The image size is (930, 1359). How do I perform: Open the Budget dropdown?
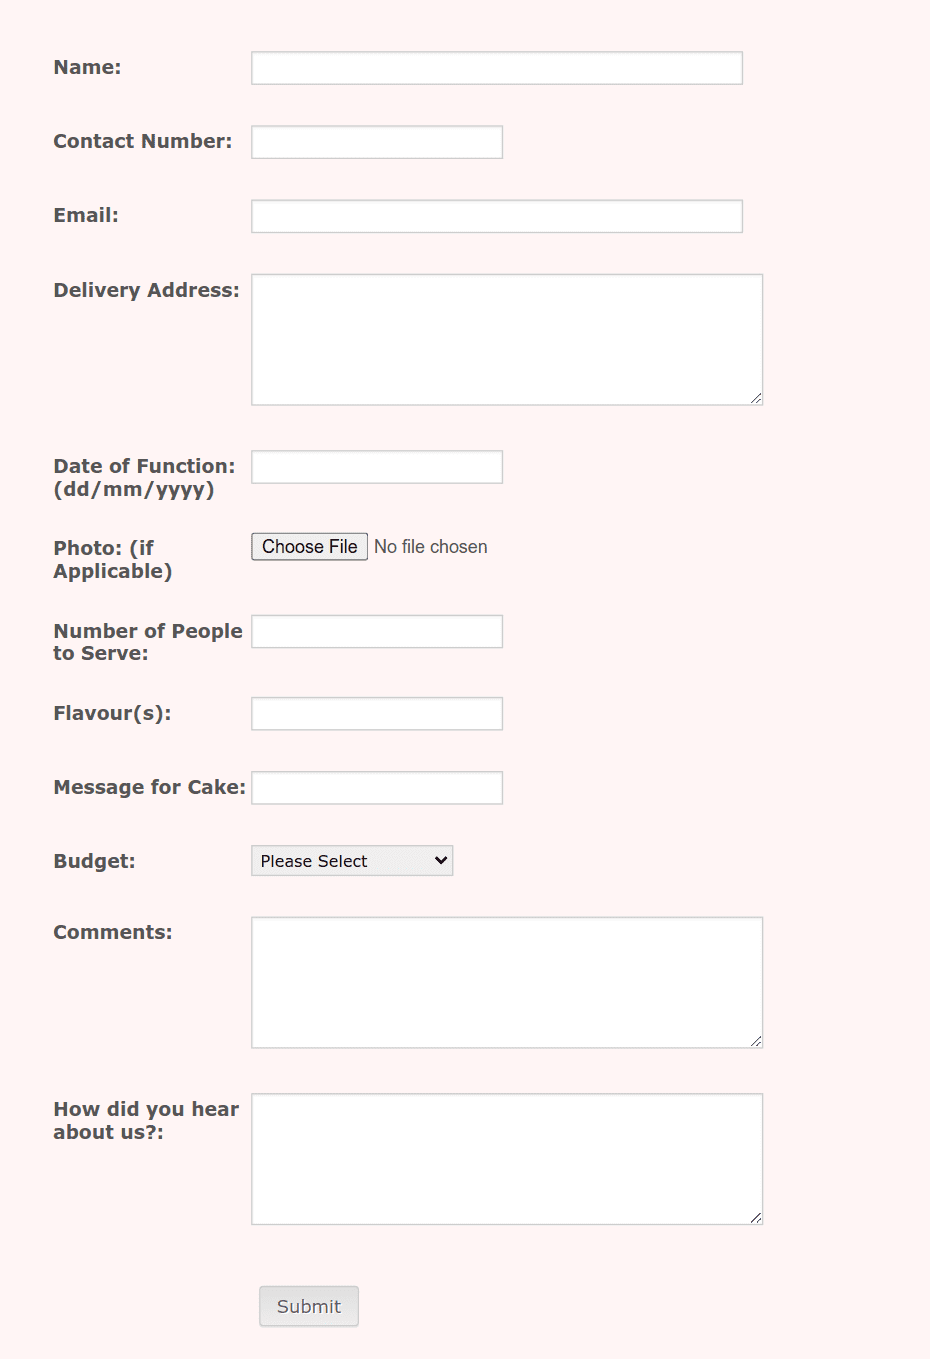coord(351,860)
